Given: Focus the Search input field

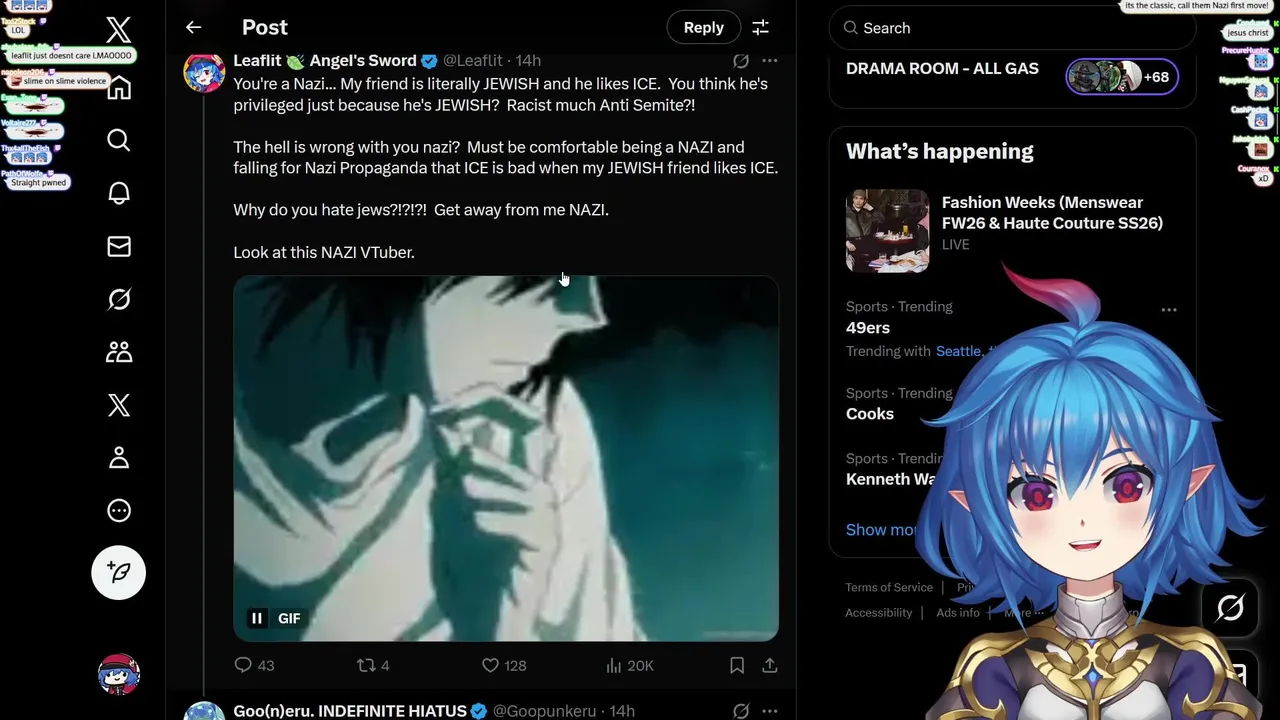Looking at the screenshot, I should [1012, 28].
